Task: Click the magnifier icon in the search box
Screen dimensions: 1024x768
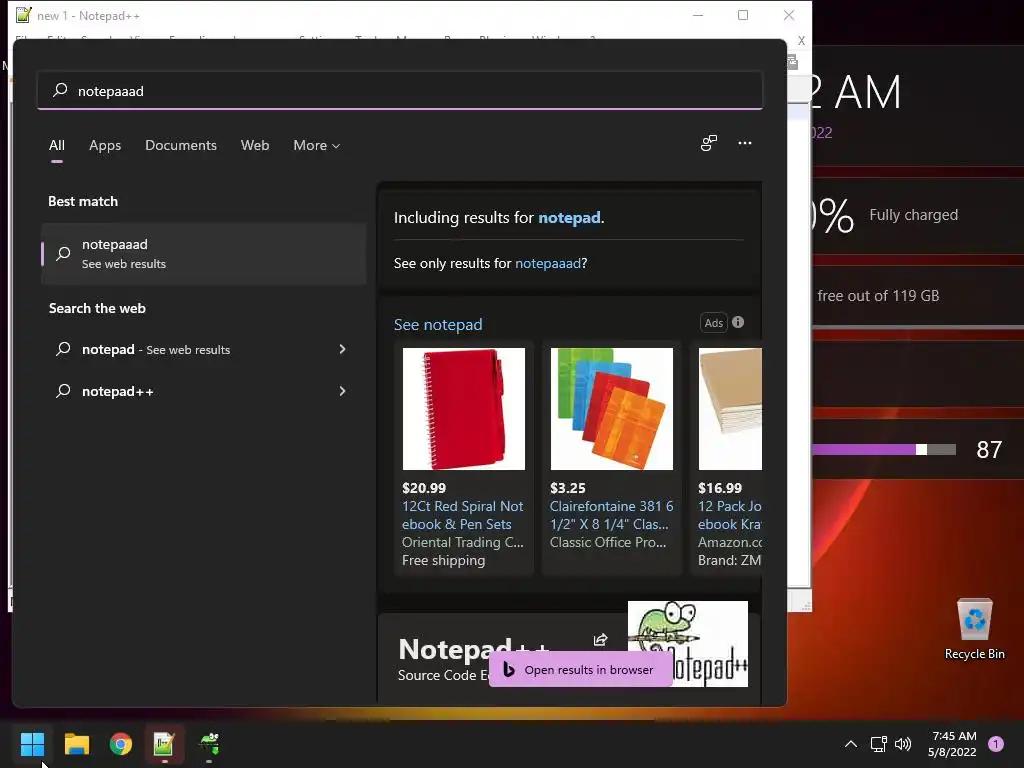Action: [x=60, y=90]
